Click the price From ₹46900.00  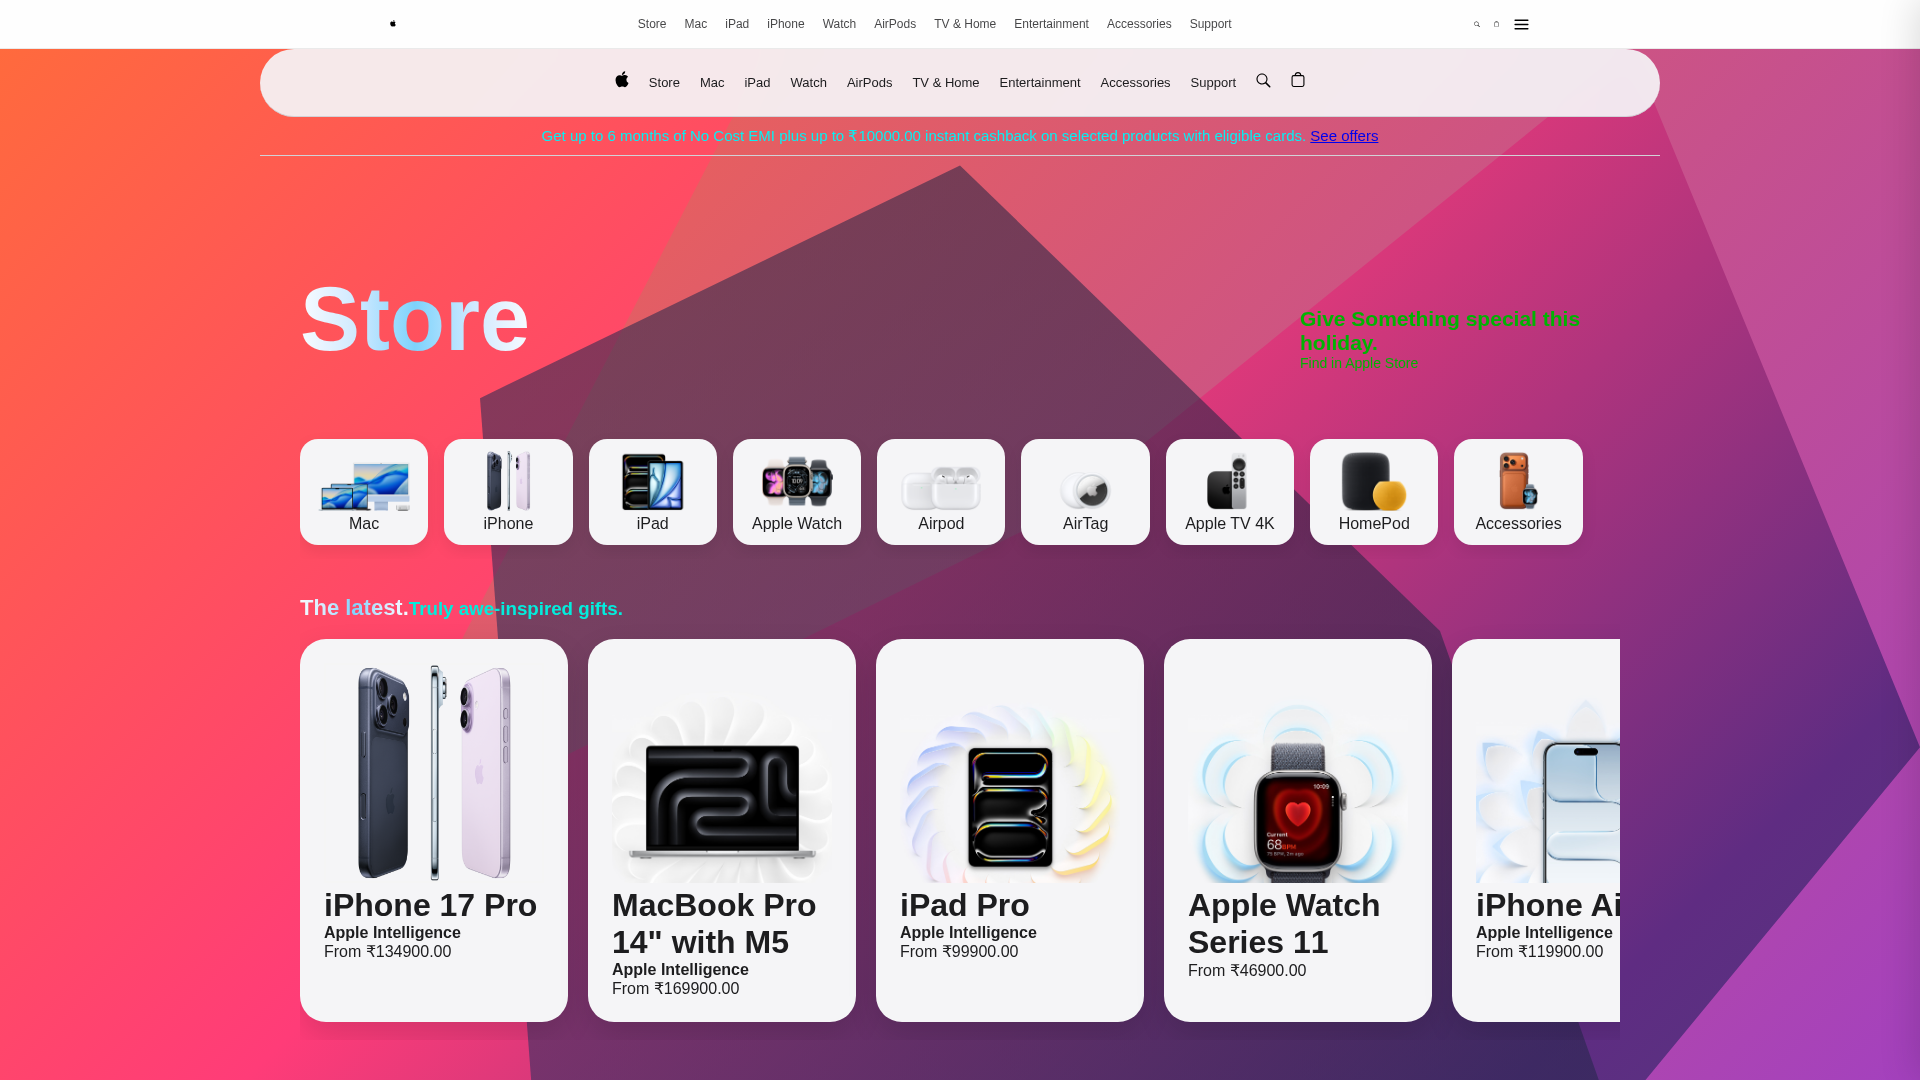(x=1247, y=971)
